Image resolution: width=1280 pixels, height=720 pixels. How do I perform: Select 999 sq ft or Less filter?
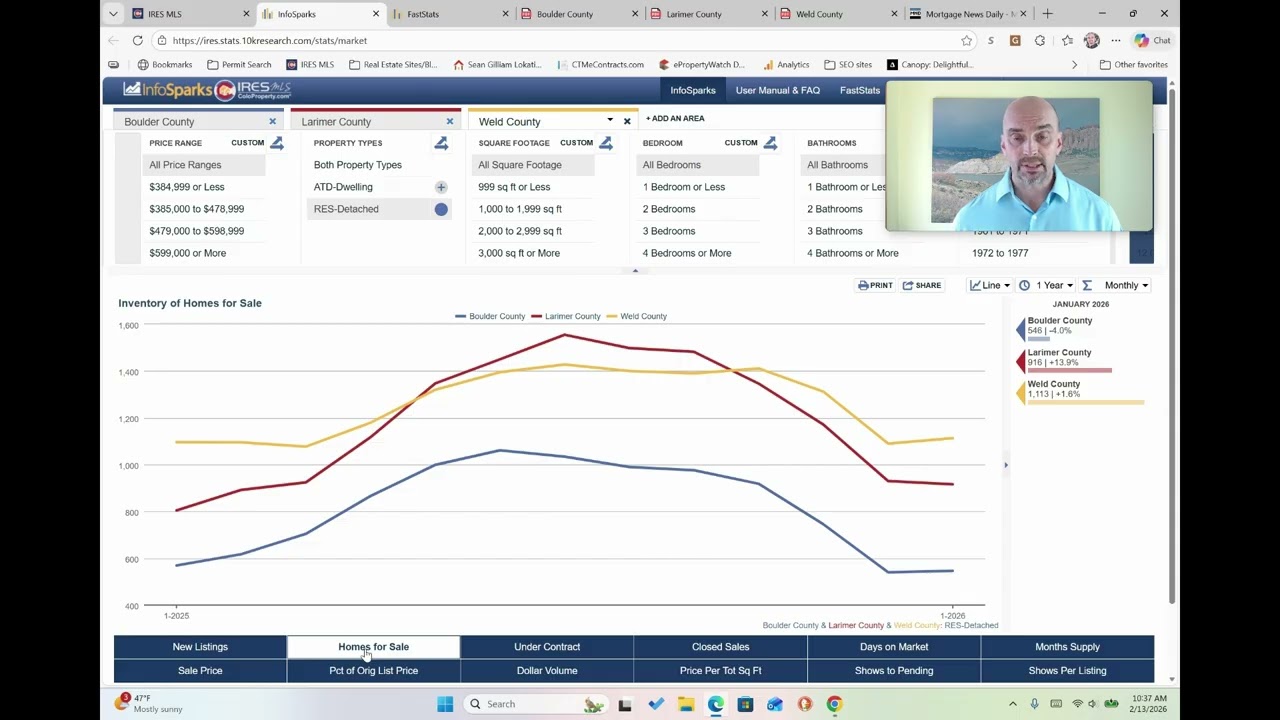point(514,187)
